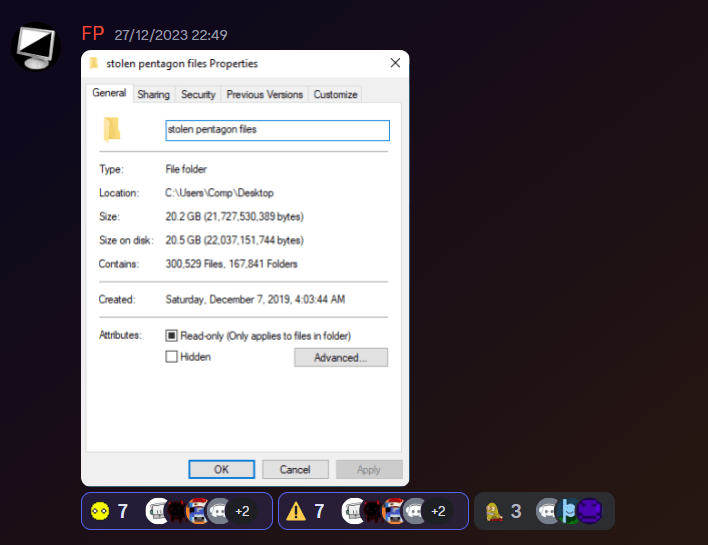Click the +2 badge on yellow face reaction
Screen dimensions: 708x545
242,511
